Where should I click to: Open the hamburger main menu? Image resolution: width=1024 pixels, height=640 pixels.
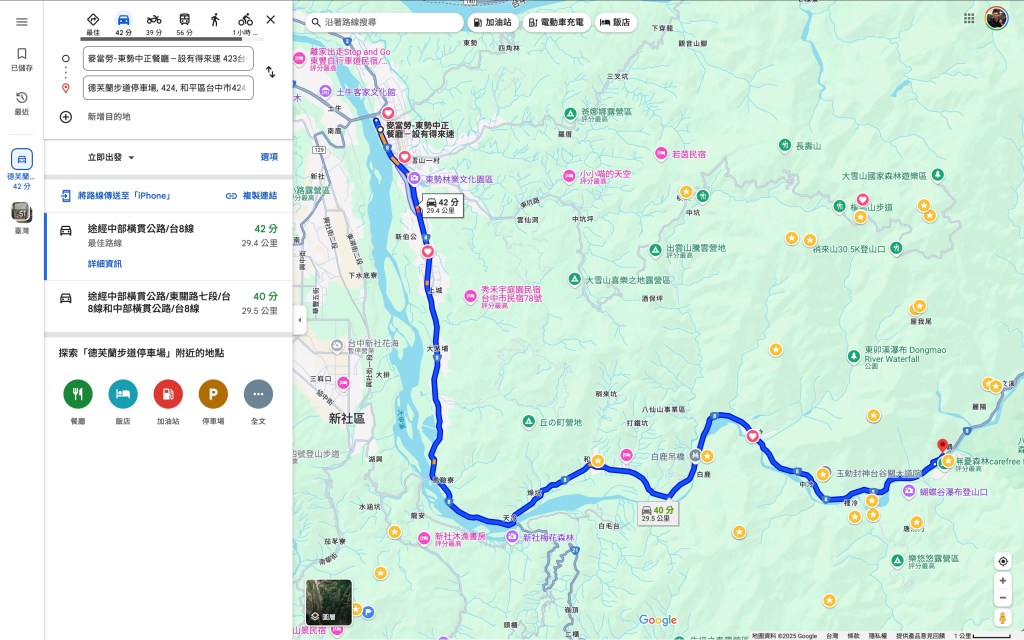pyautogui.click(x=21, y=21)
